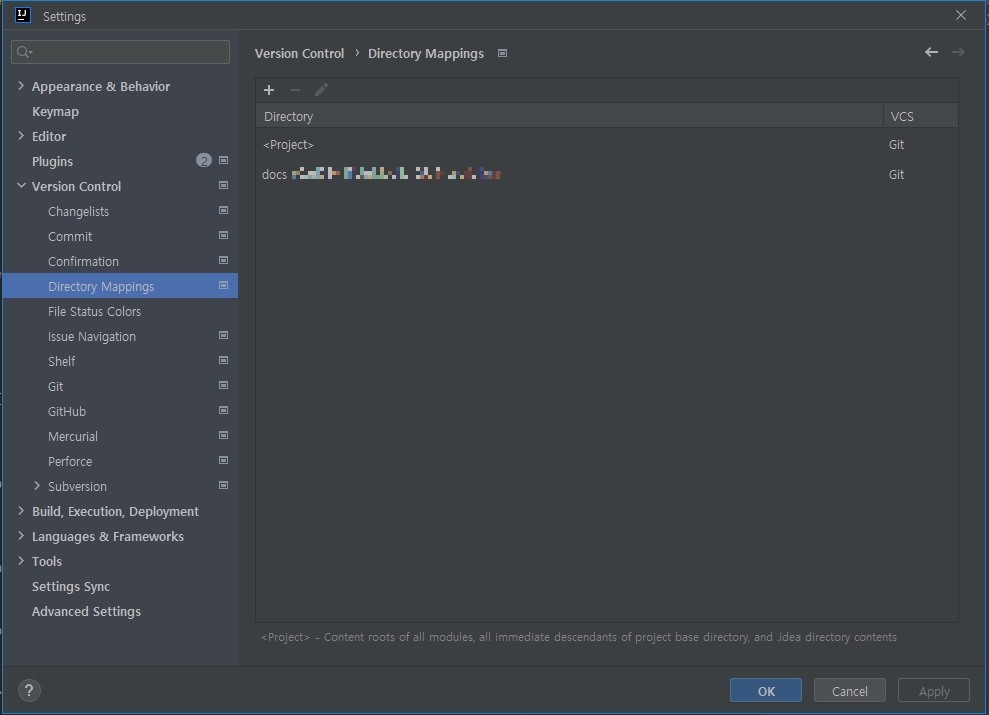Click the project-level icon on Confirmation row

223,260
